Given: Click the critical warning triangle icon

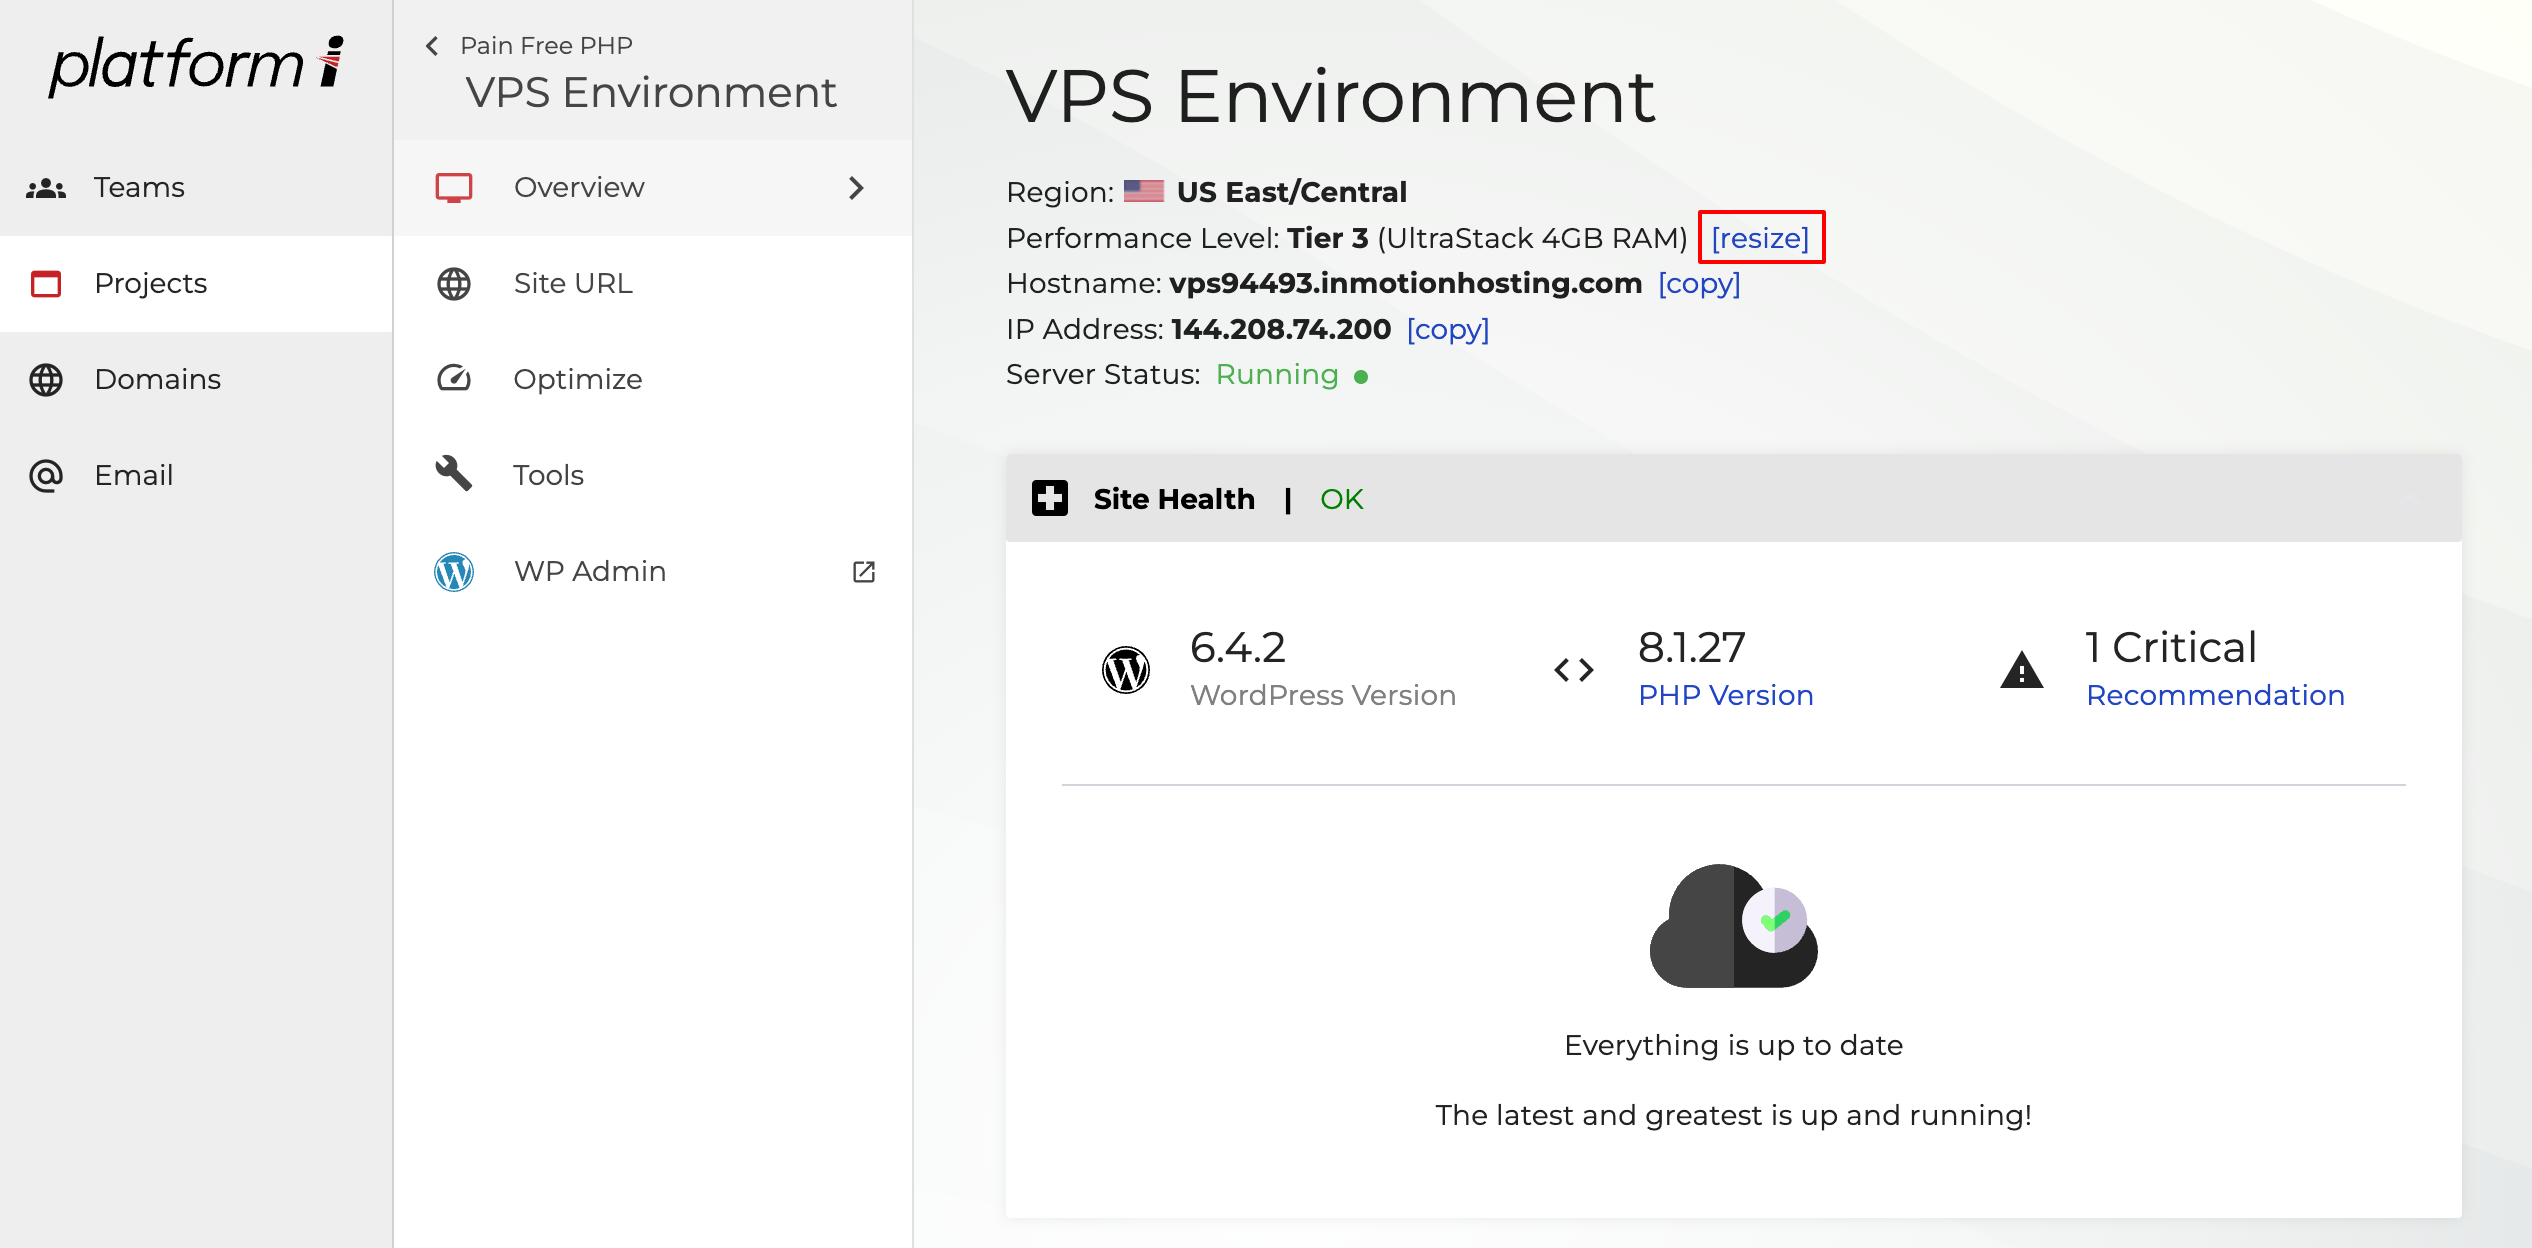Looking at the screenshot, I should coord(2021,670).
